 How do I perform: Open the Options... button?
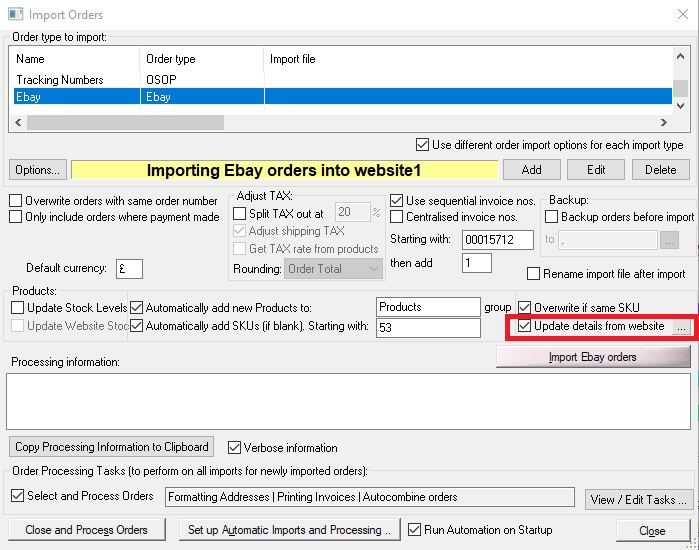pos(37,170)
